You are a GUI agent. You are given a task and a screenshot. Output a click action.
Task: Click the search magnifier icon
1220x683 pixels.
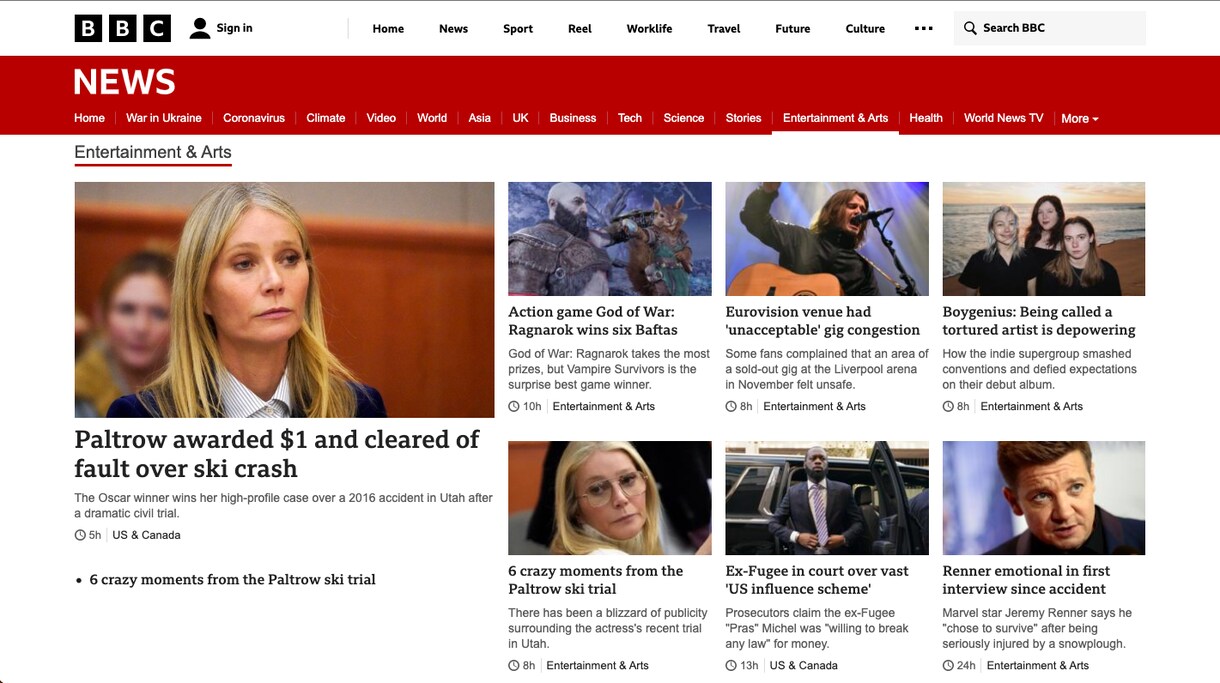(x=969, y=28)
